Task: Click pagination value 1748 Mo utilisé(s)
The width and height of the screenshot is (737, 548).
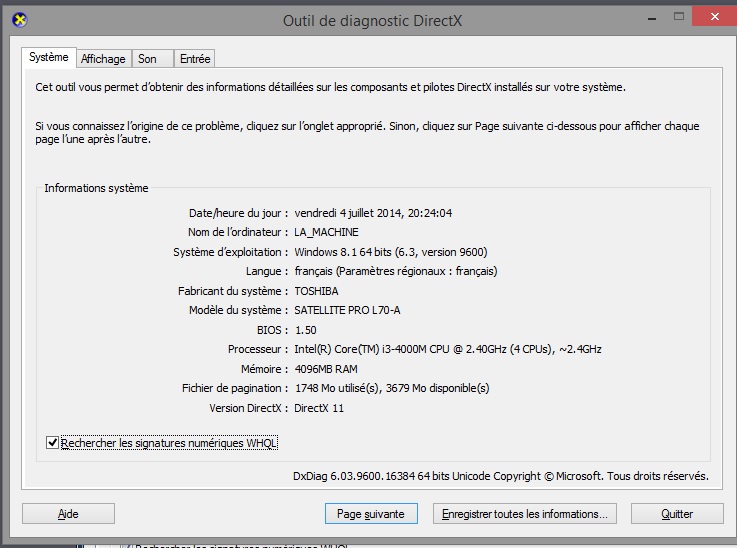Action: click(392, 388)
